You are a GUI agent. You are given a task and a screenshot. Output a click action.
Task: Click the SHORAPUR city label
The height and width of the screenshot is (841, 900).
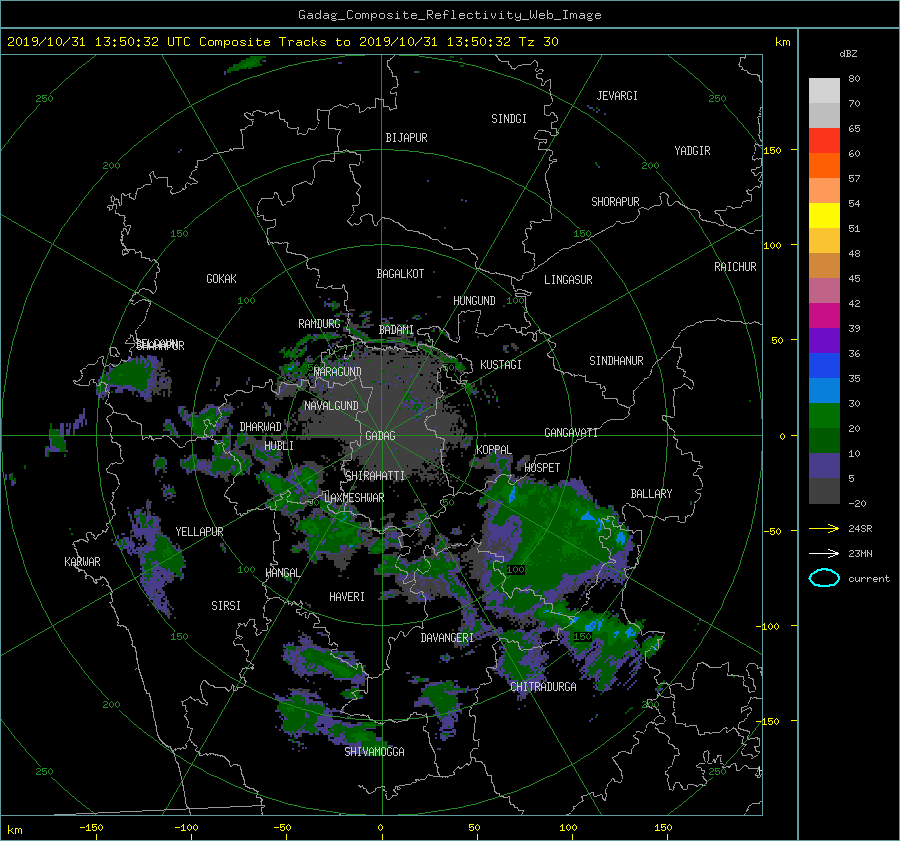pos(615,202)
